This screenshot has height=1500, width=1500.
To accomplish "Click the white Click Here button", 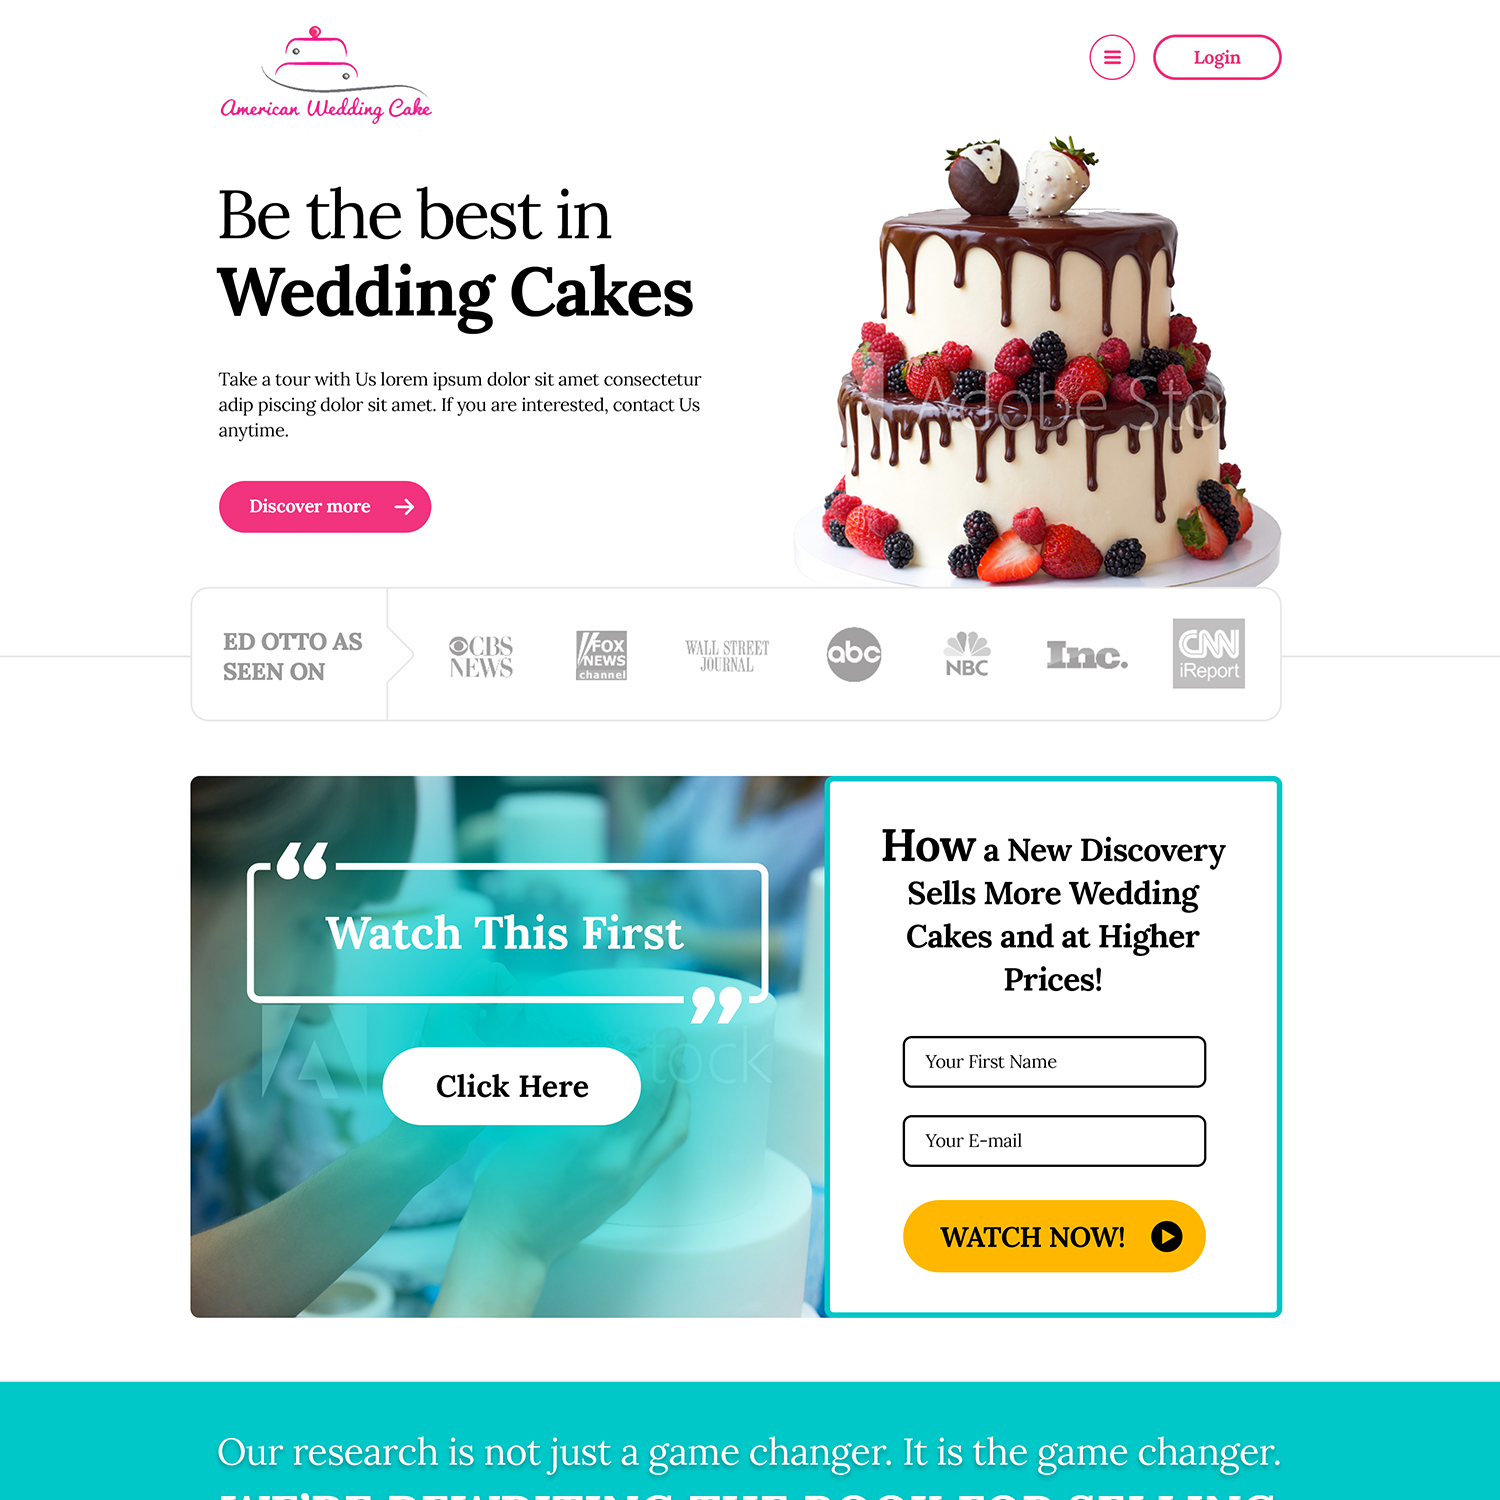I will [x=511, y=1086].
